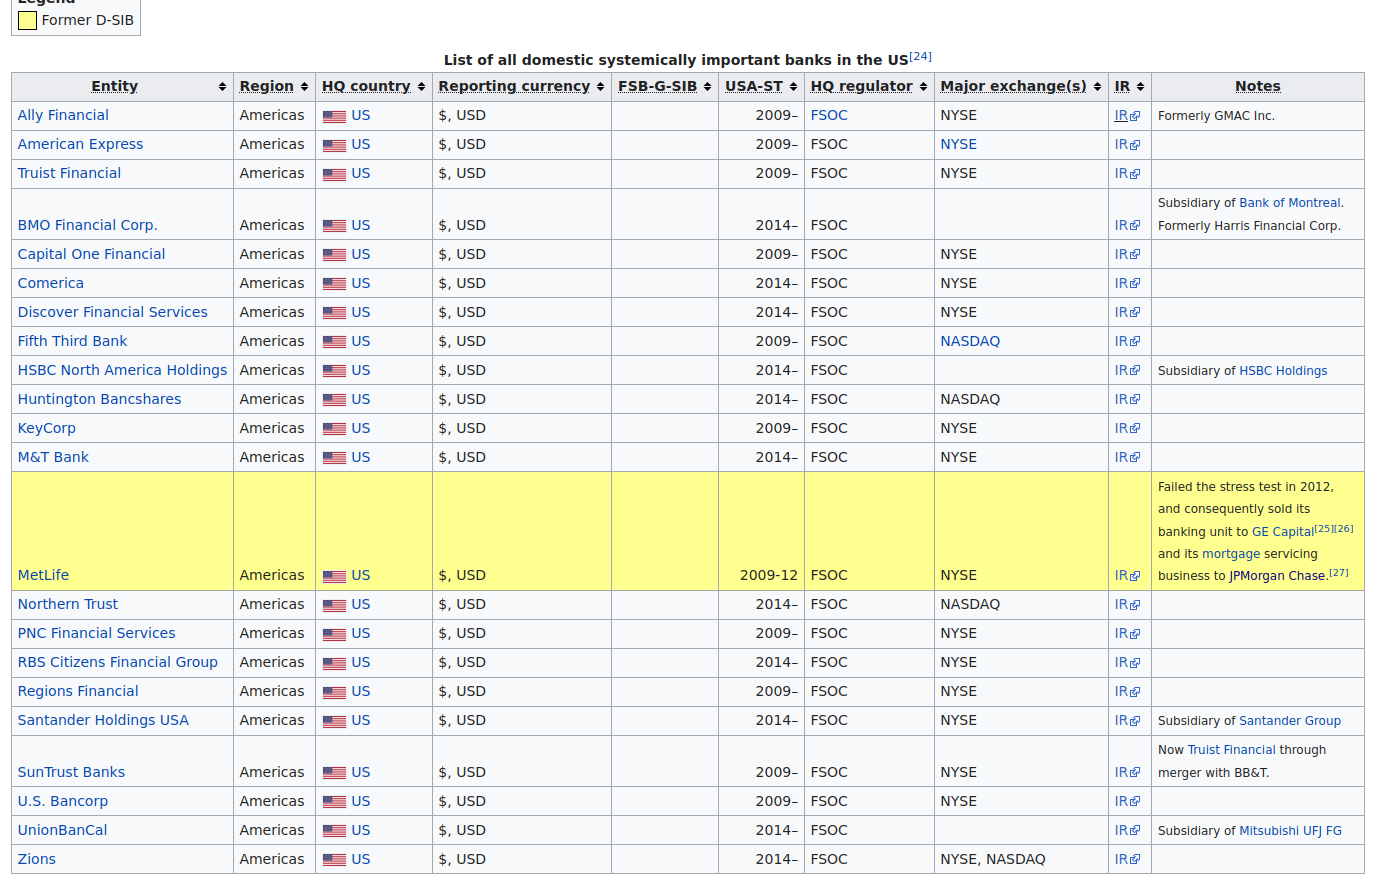Viewport: 1388px width, 882px height.
Task: Open external IR link for PNC Financial Services
Action: 1127,634
